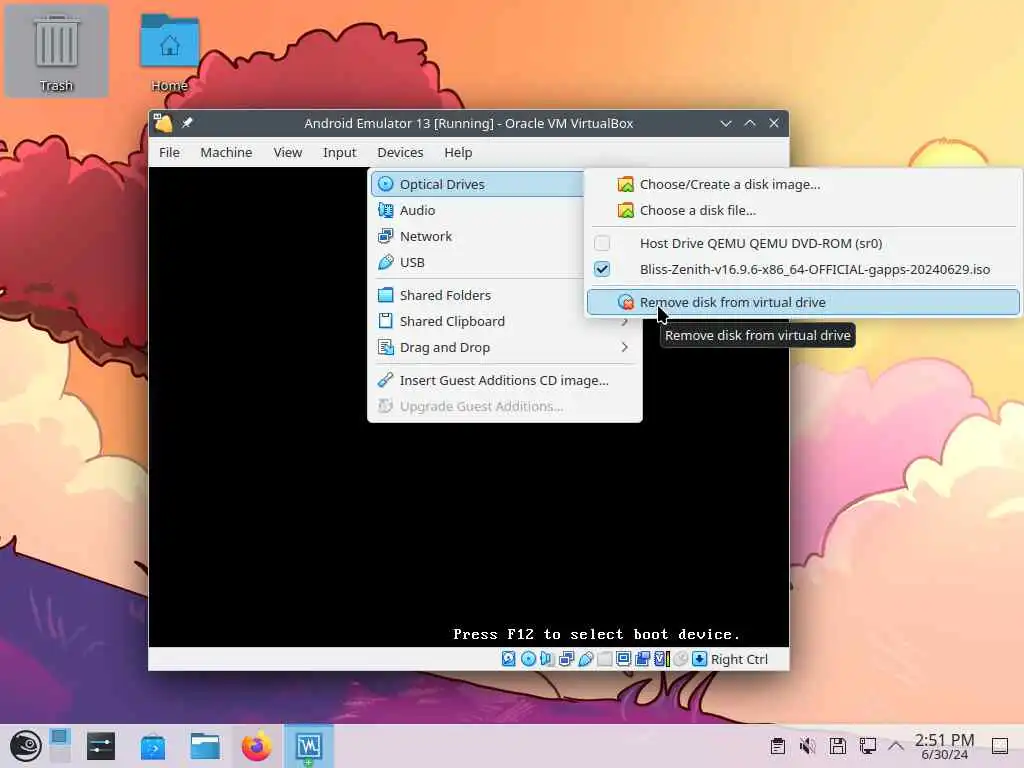This screenshot has height=768, width=1024.
Task: Open Discover software center taskbar icon
Action: (153, 746)
